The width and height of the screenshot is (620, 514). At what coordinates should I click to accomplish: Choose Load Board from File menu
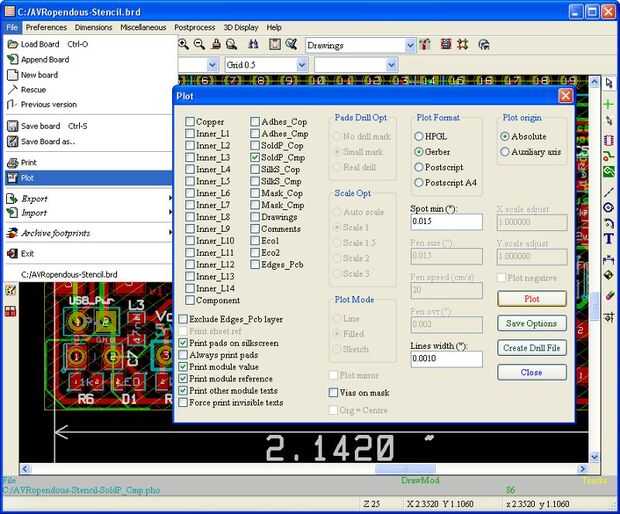point(89,44)
